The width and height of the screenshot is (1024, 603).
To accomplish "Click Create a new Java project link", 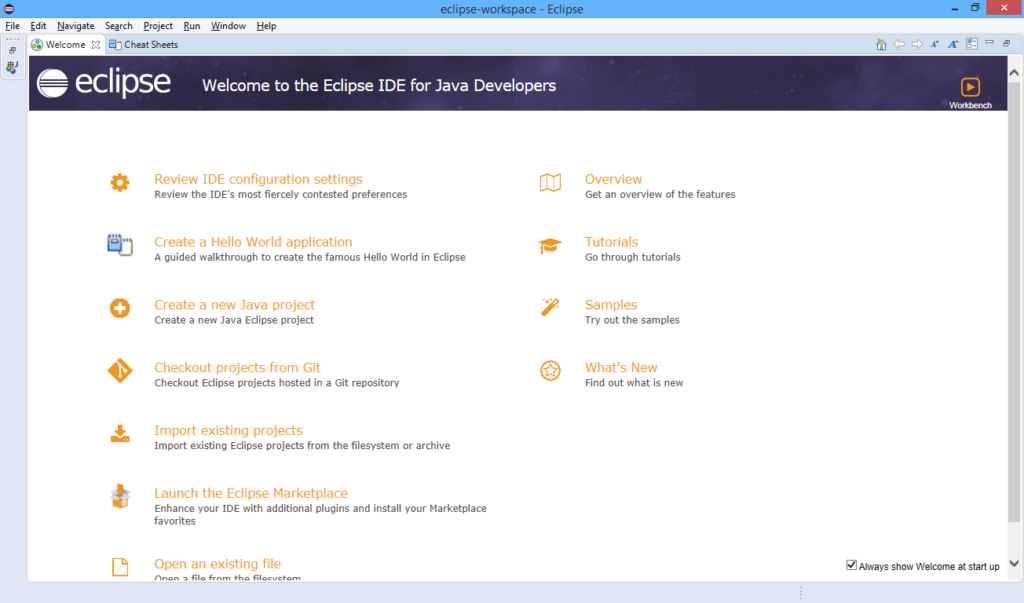I will [234, 304].
